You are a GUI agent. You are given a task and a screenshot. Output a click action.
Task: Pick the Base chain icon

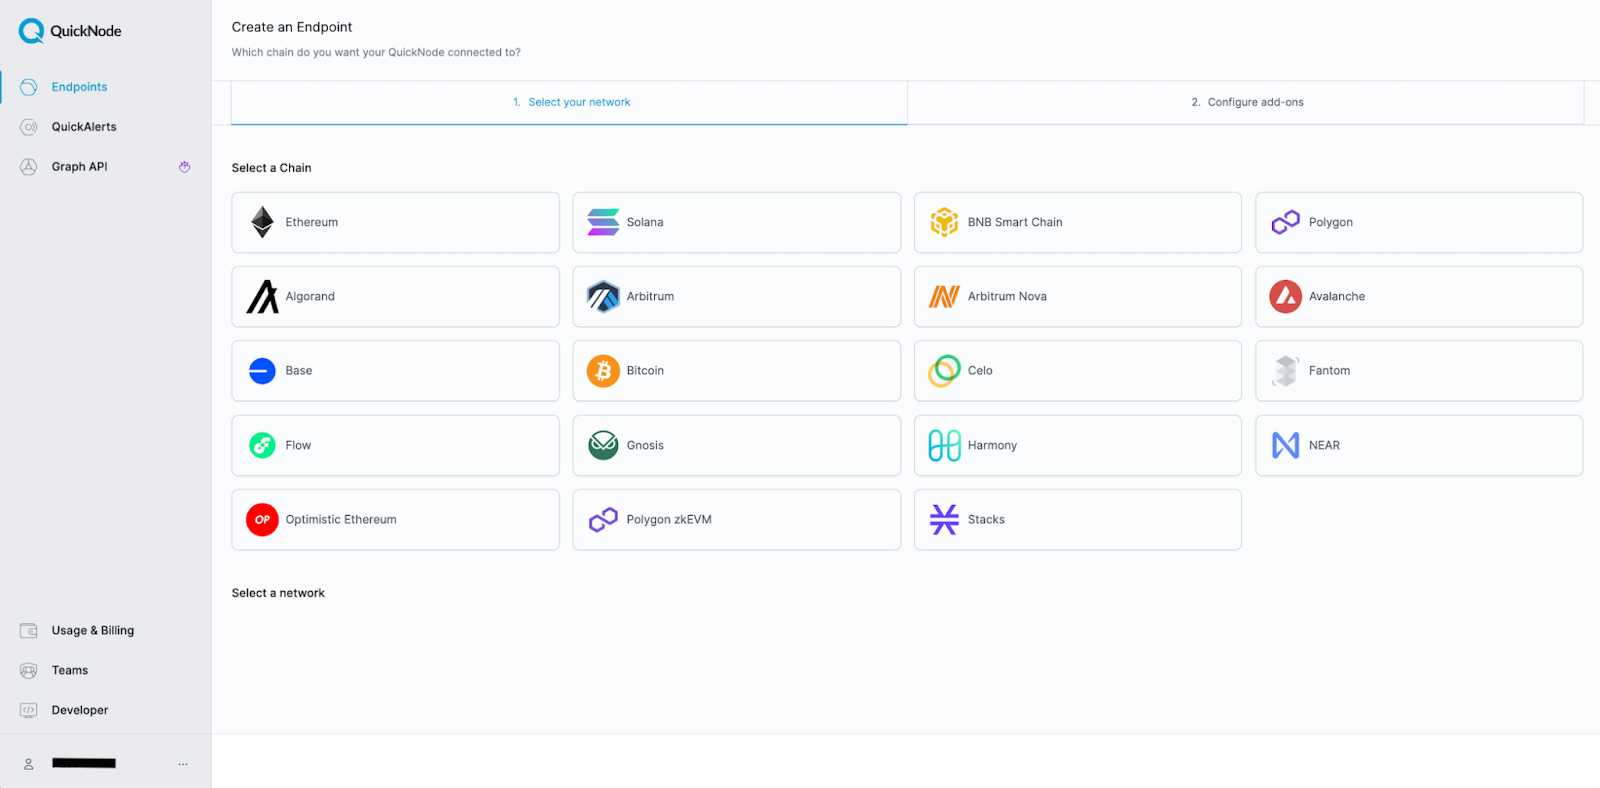(262, 371)
